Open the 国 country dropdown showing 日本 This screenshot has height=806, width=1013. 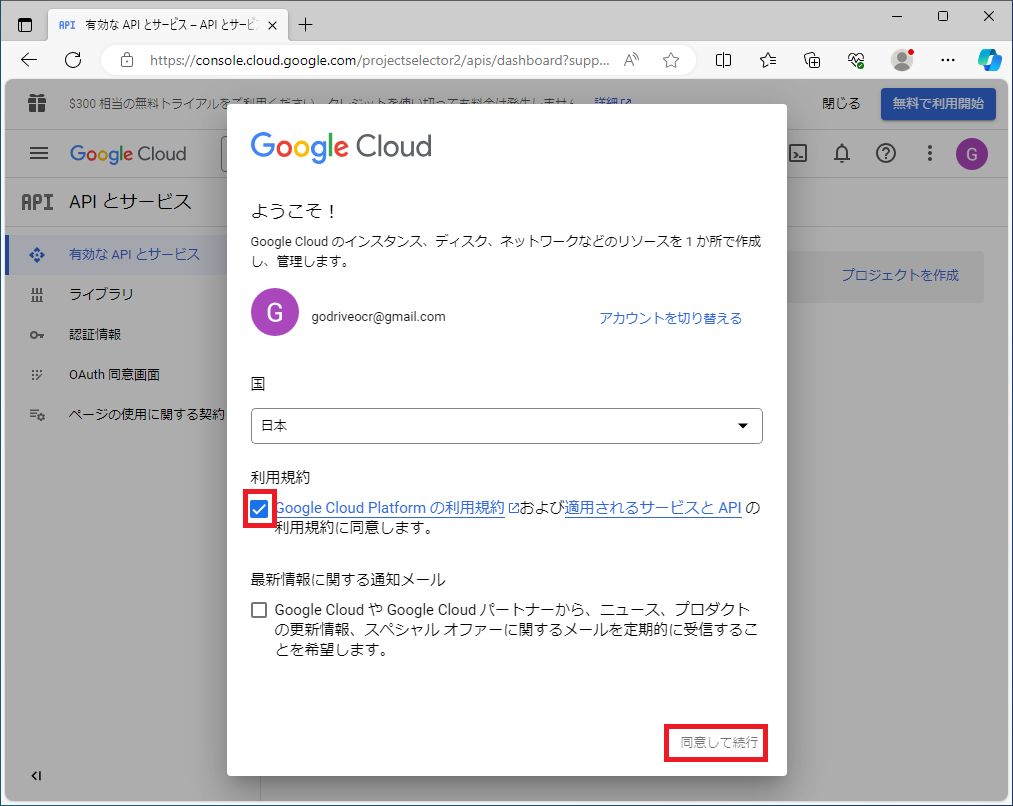pos(506,426)
